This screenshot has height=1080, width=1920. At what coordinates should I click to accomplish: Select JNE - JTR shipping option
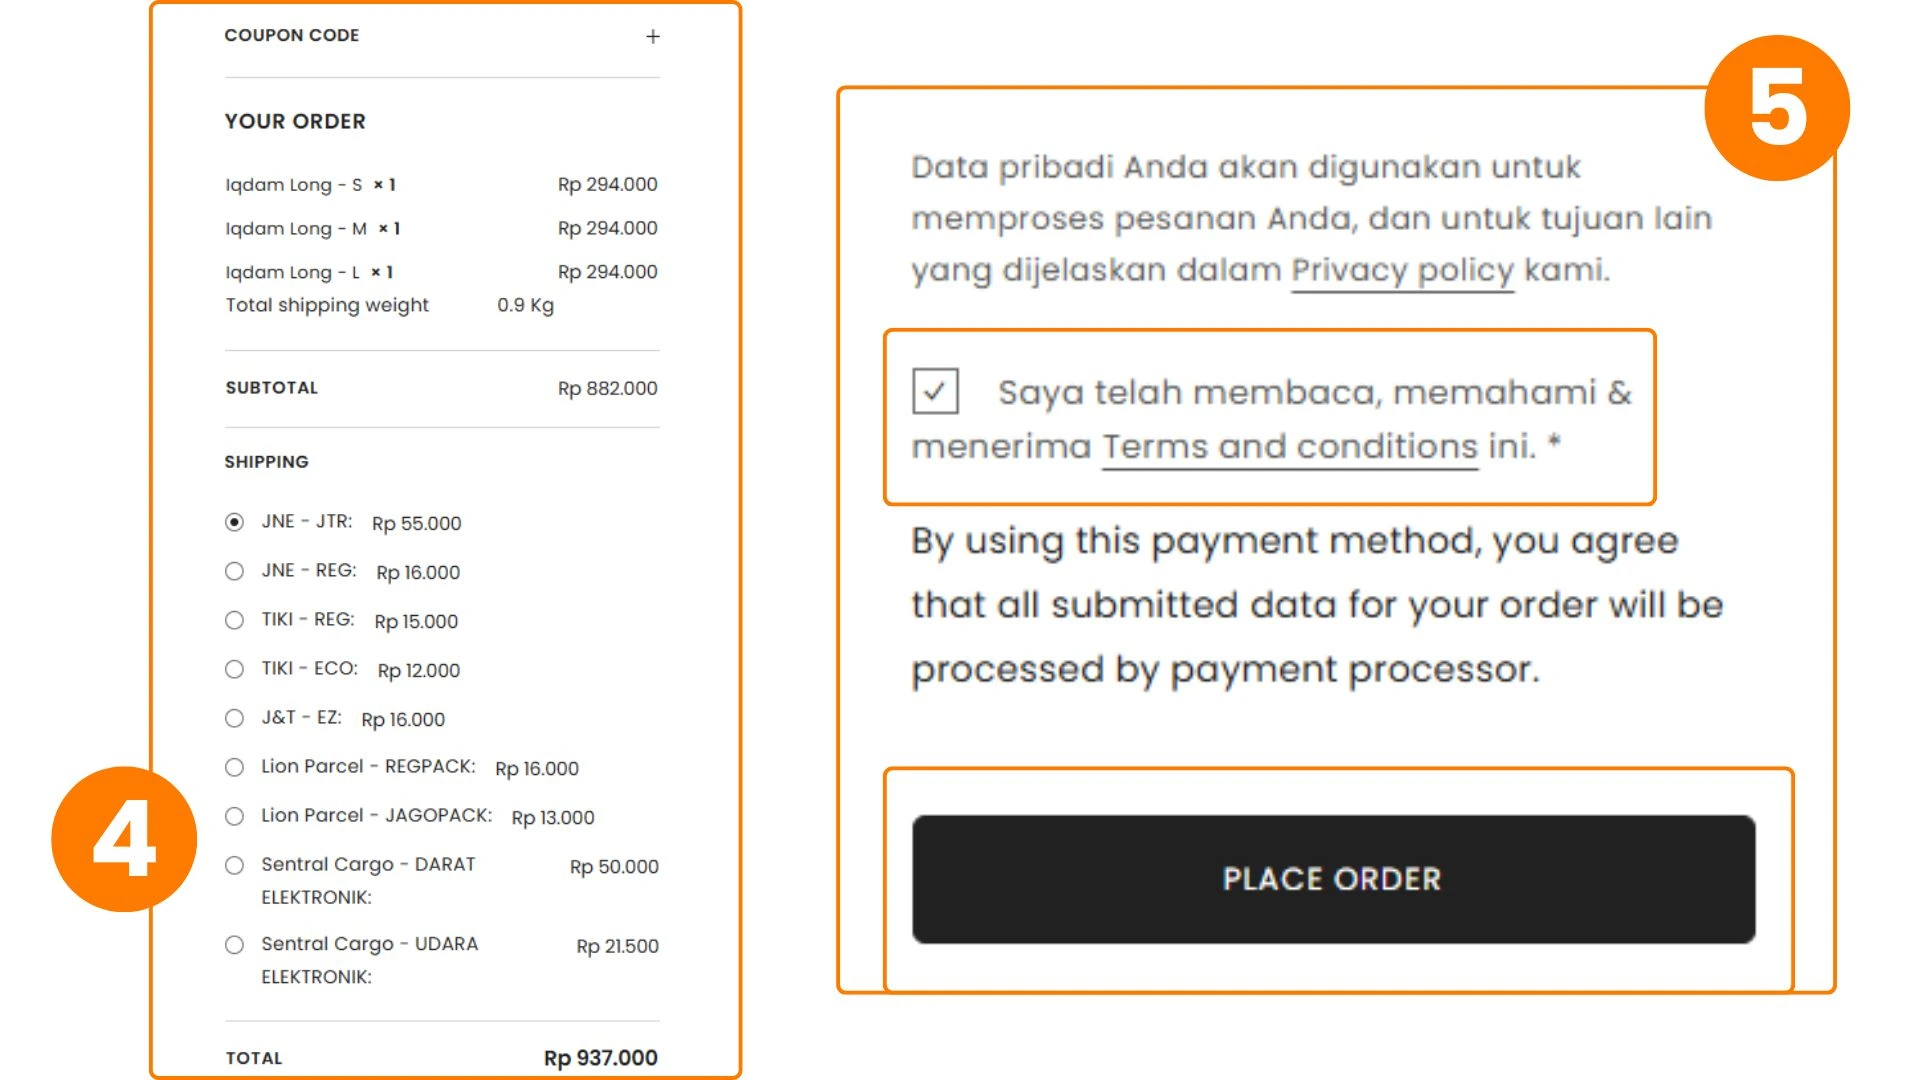pyautogui.click(x=234, y=522)
